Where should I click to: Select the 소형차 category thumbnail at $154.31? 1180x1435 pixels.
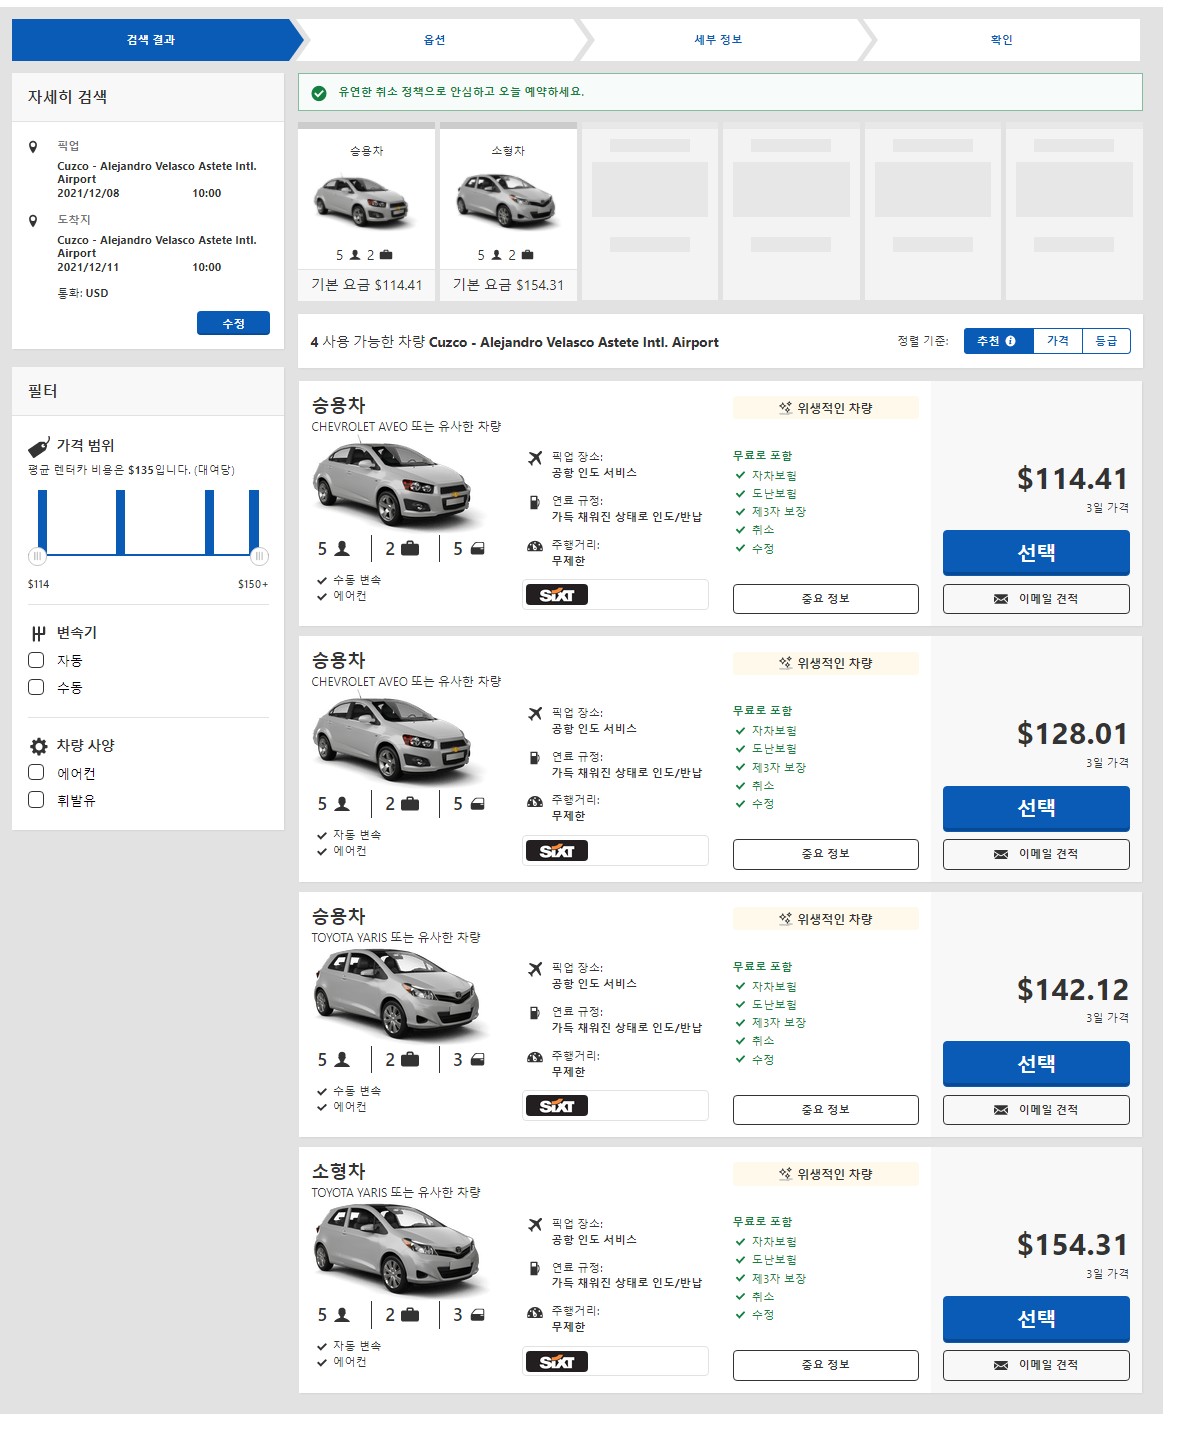(x=508, y=212)
